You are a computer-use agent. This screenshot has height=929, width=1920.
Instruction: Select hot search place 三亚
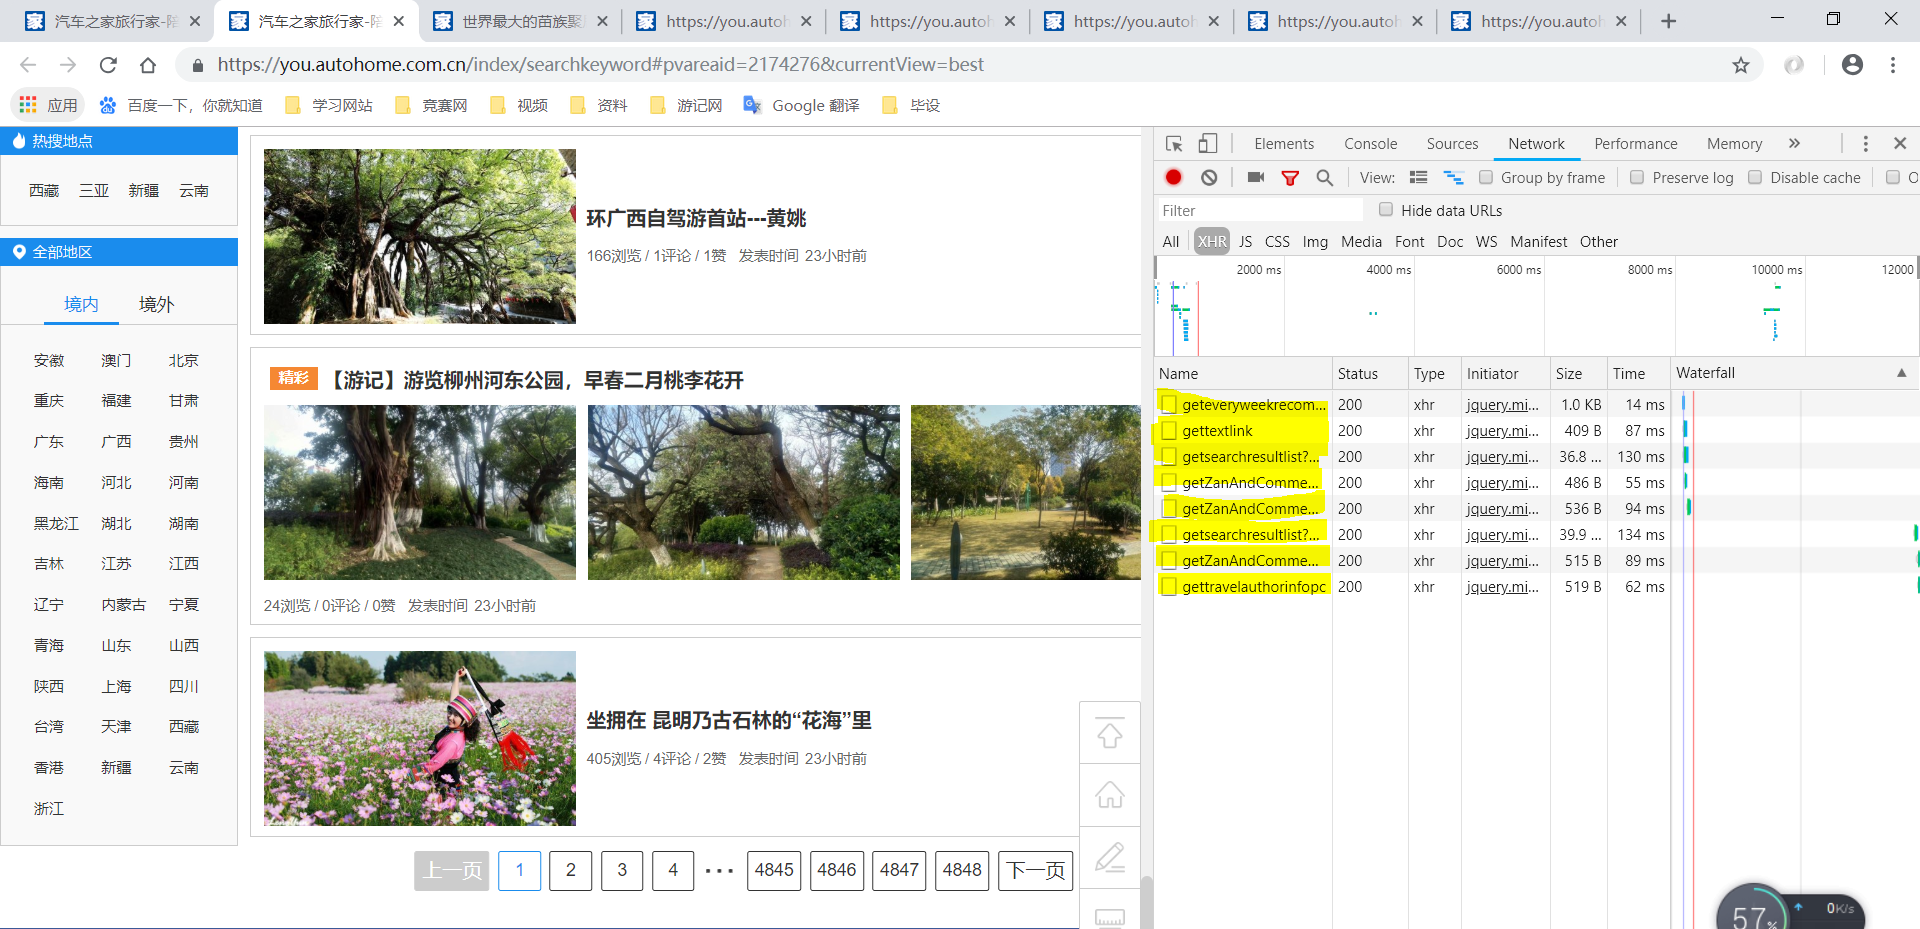94,190
